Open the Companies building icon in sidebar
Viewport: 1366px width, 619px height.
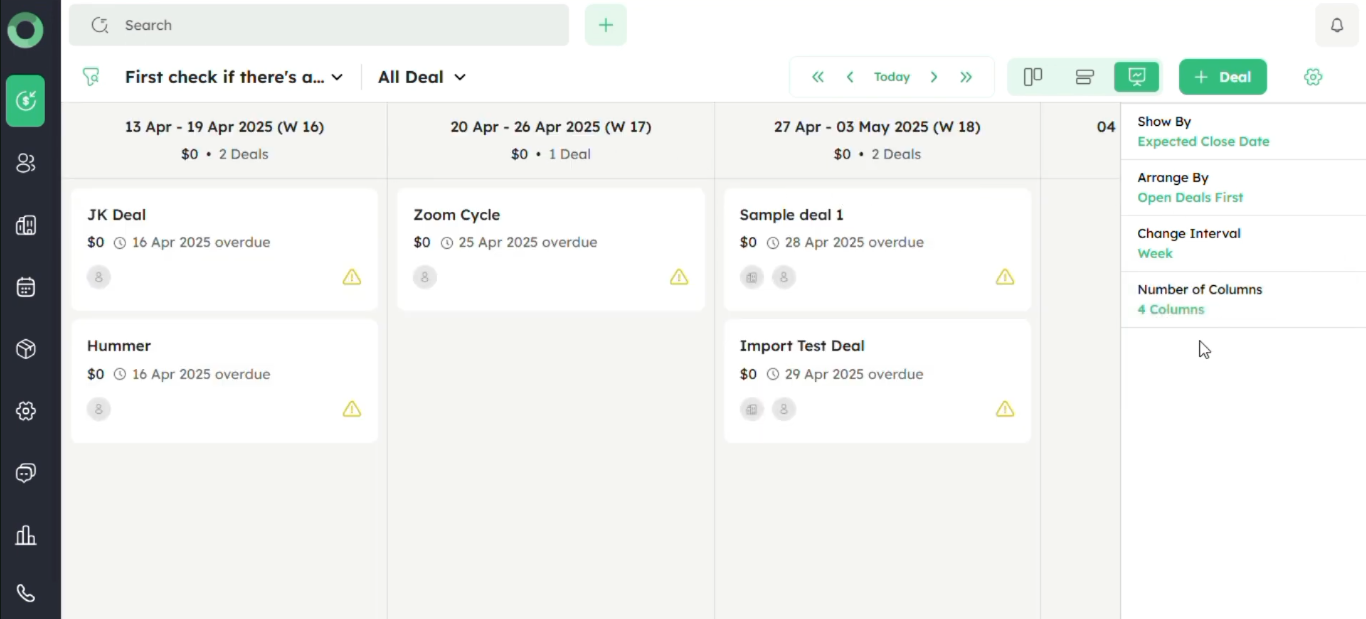tap(26, 225)
